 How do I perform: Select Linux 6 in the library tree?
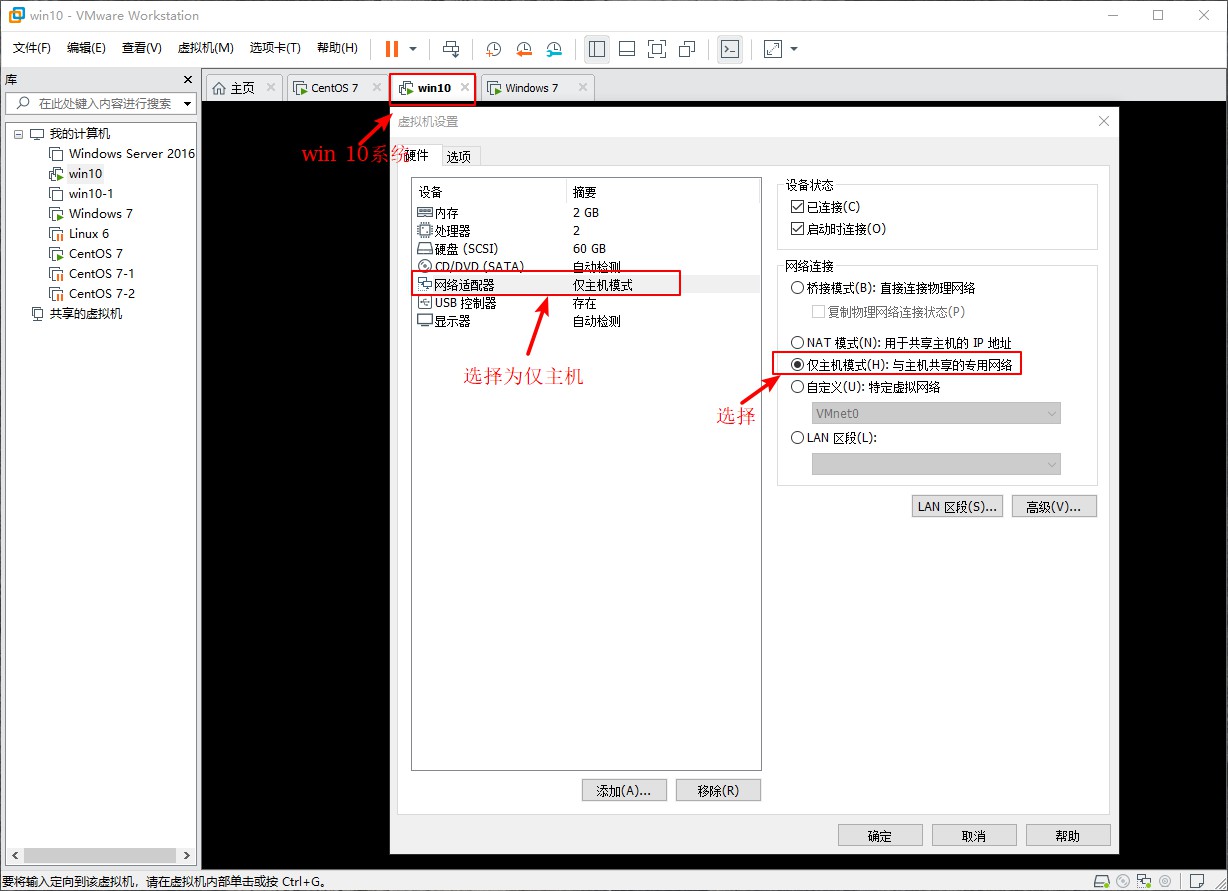(89, 234)
